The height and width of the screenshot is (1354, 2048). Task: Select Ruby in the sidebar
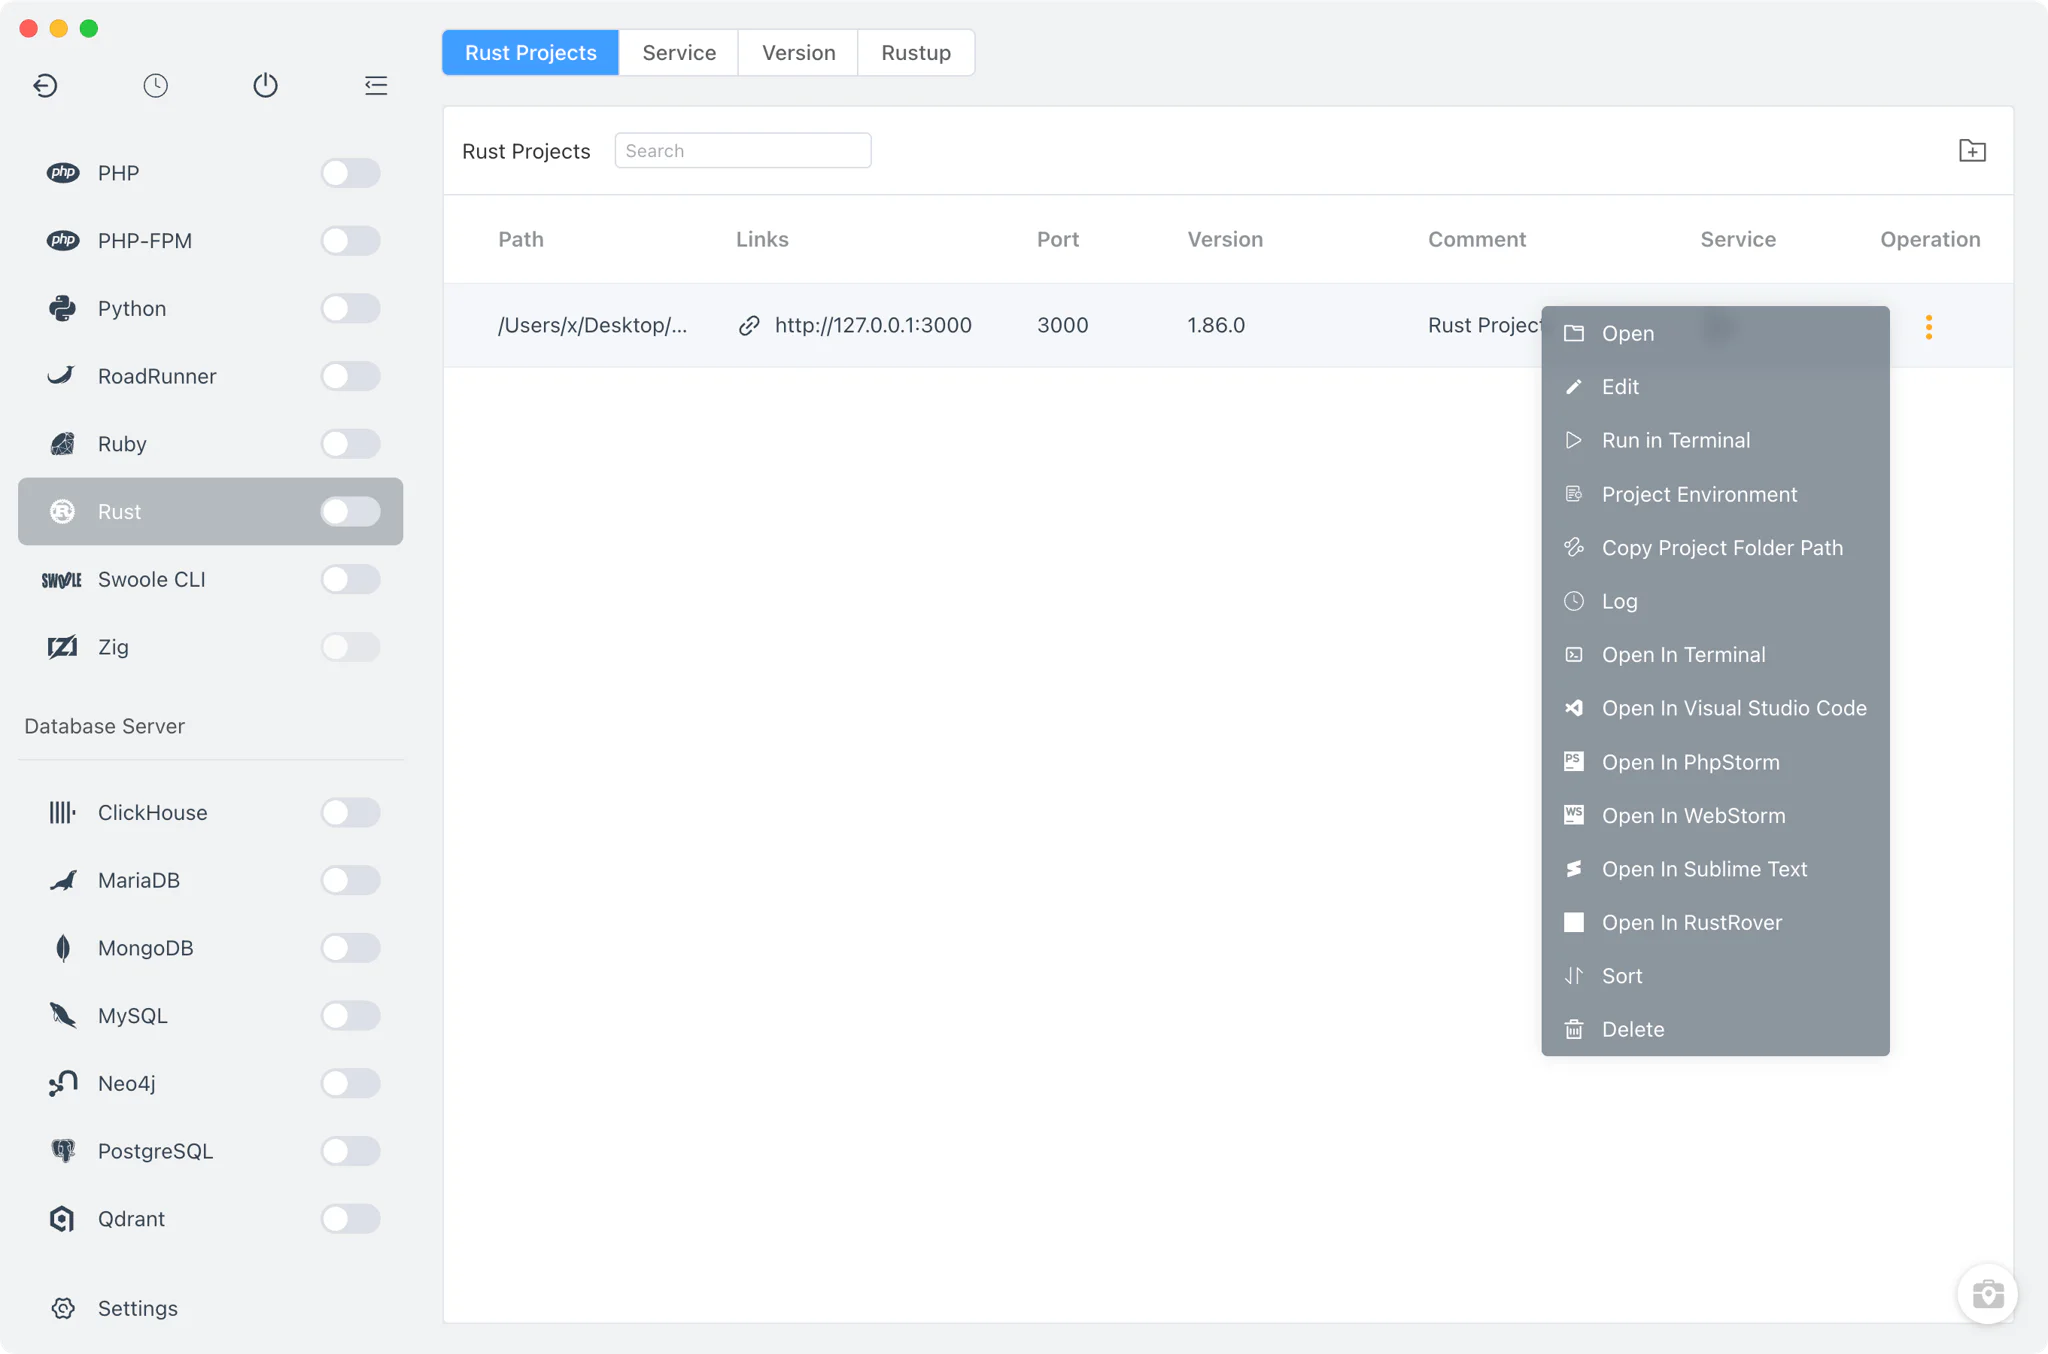(210, 444)
